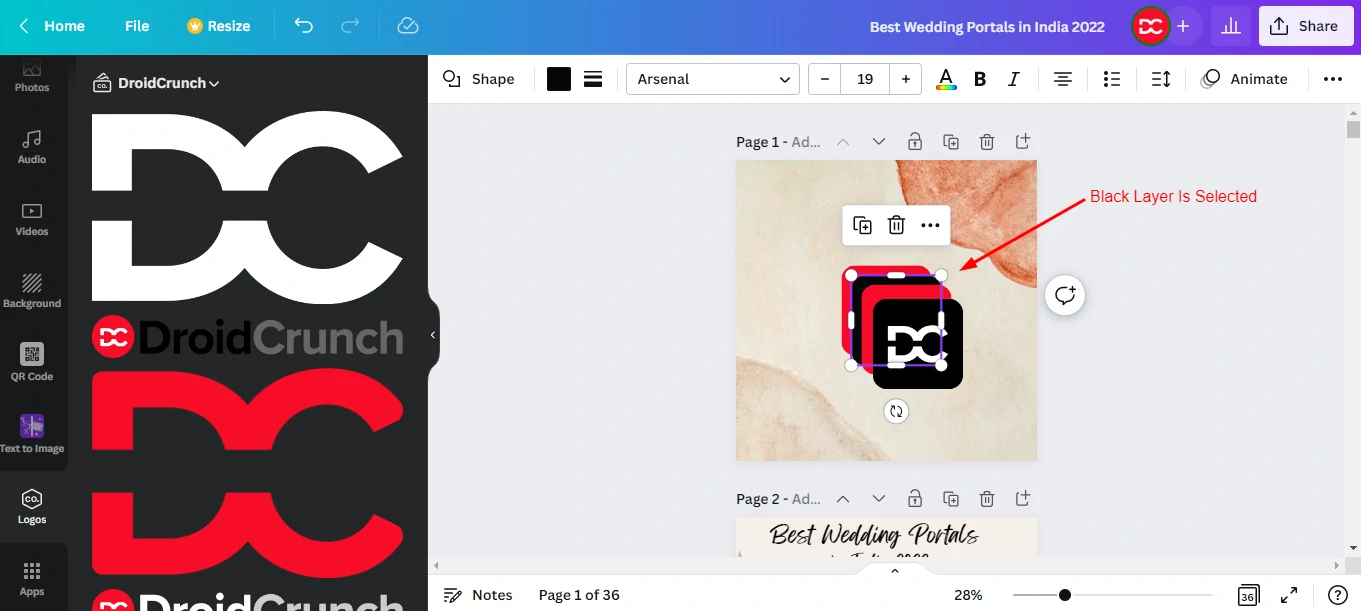
Task: Move Page 1 down with chevron
Action: tap(878, 142)
